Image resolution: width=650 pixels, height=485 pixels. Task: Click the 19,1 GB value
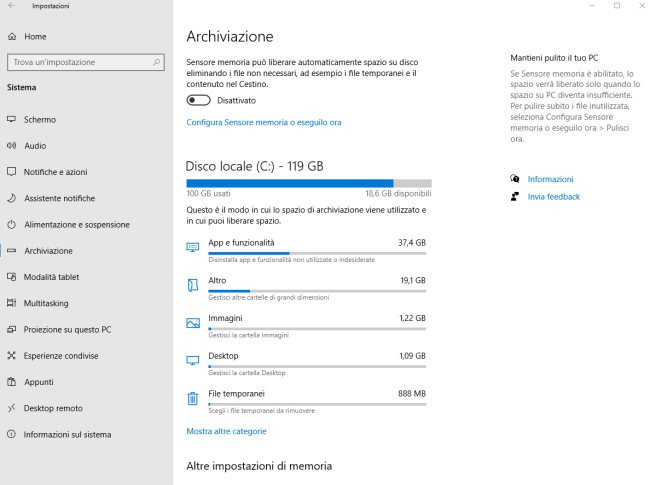[x=413, y=280]
